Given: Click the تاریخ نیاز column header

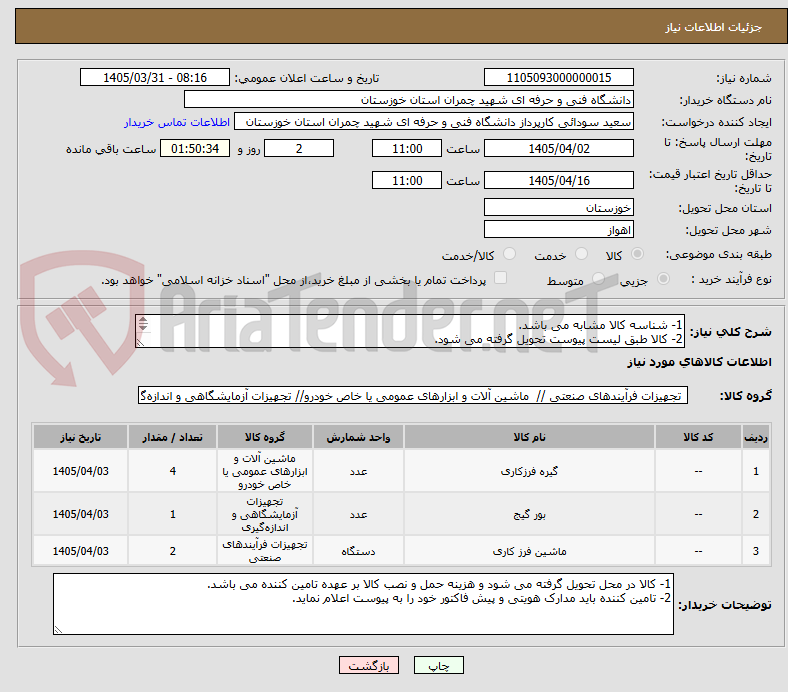Looking at the screenshot, I should [x=80, y=437].
